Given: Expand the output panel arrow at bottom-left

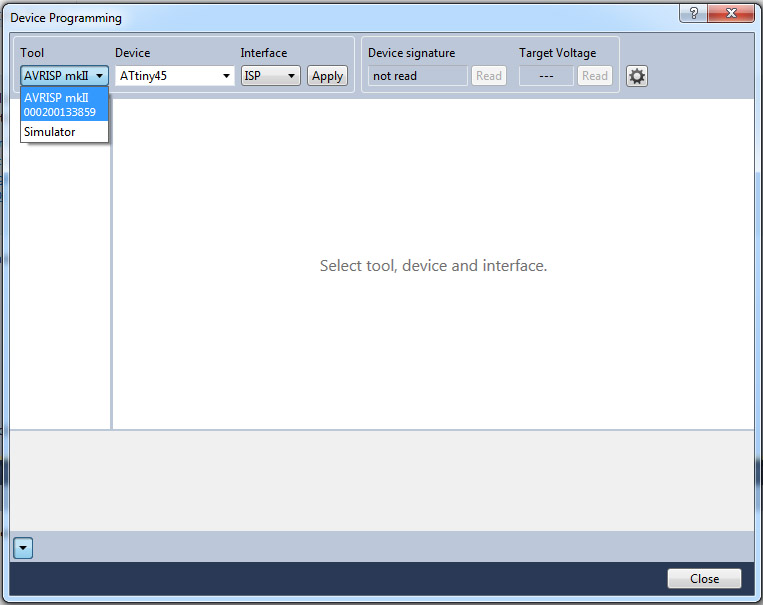Looking at the screenshot, I should pyautogui.click(x=23, y=548).
